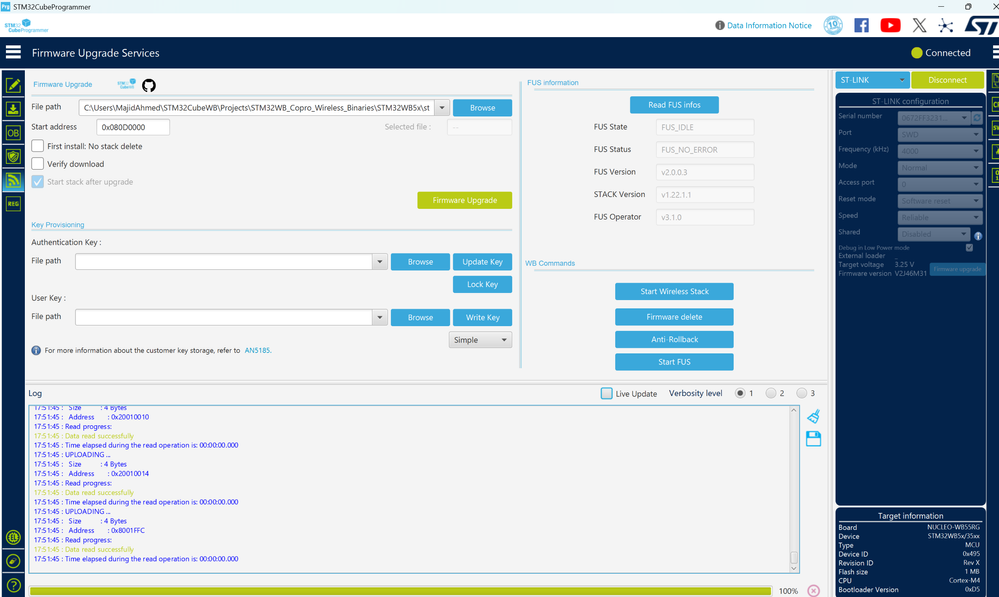
Task: Enable First install: No stack delete
Action: tap(38, 146)
